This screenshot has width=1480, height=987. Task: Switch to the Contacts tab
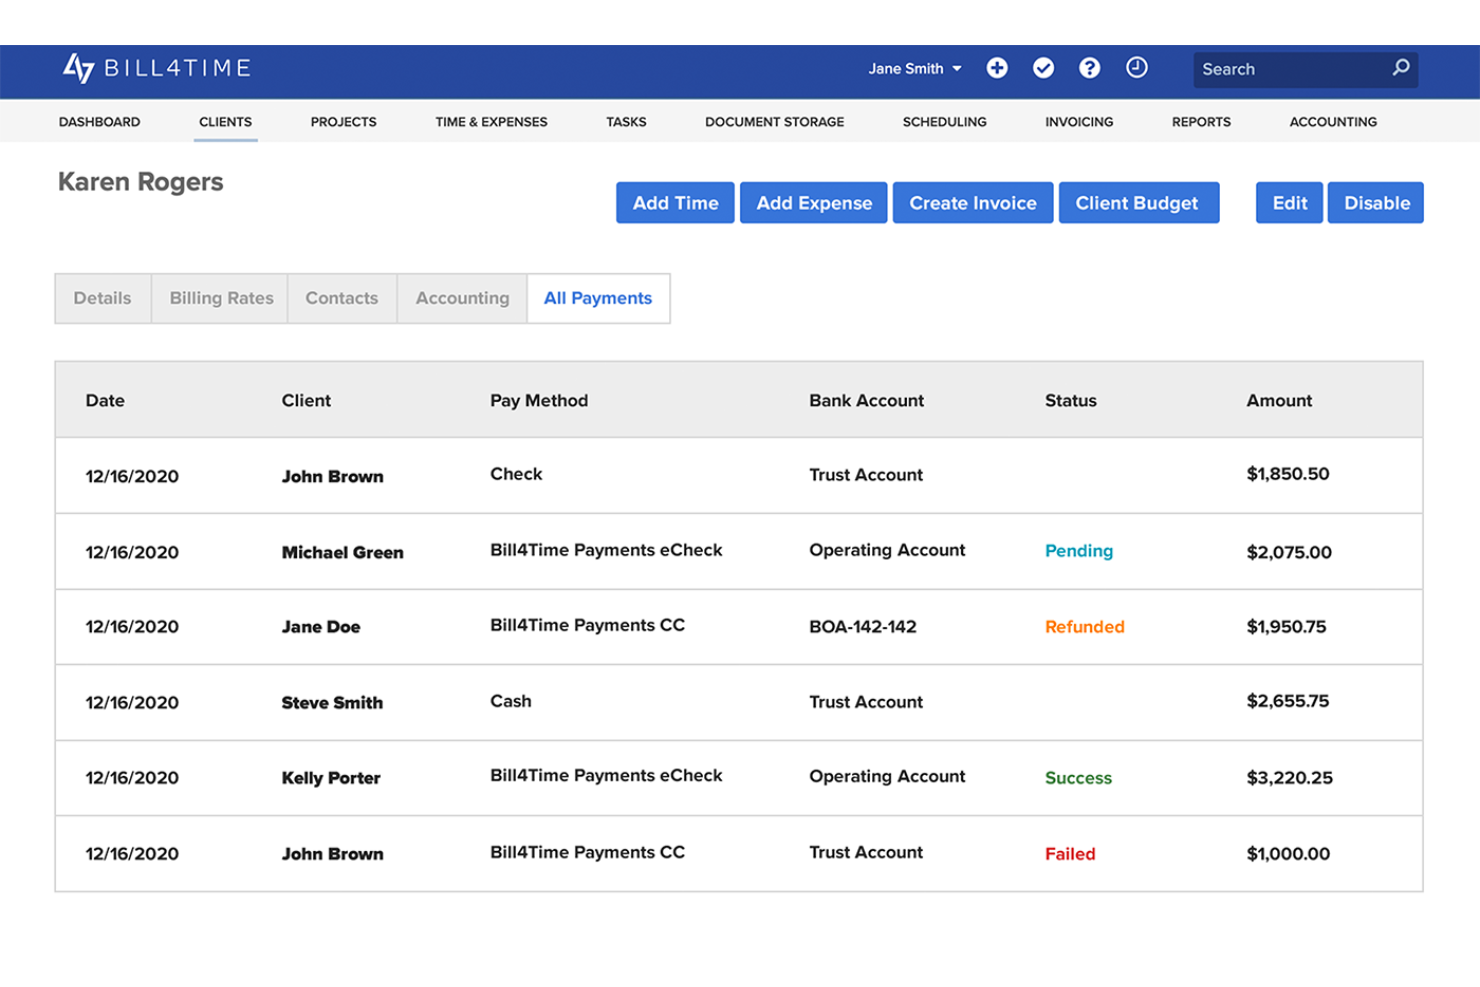click(342, 298)
